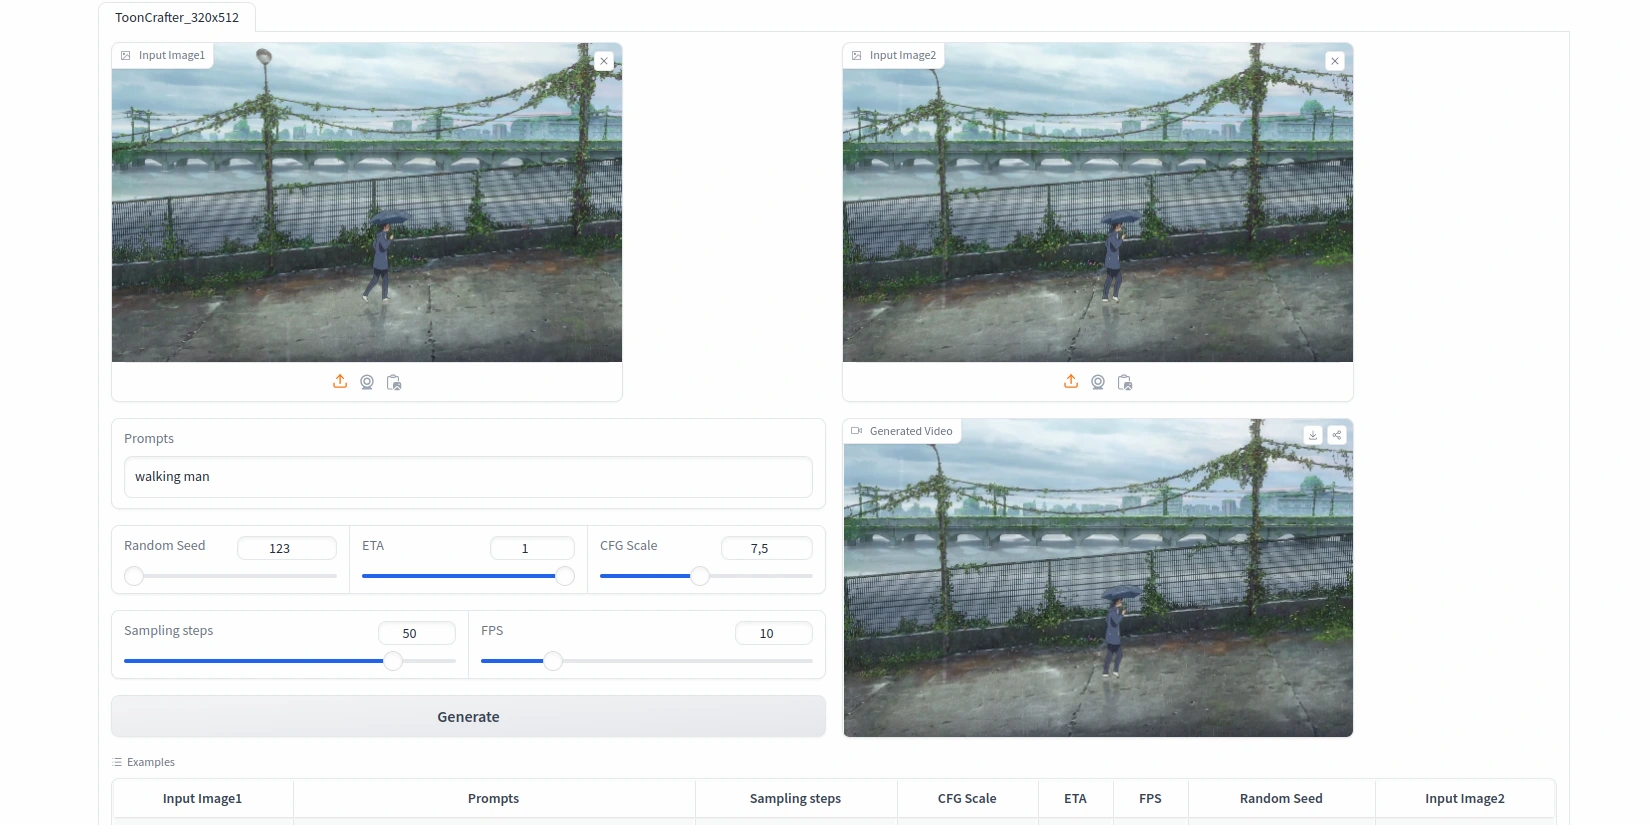Adjust the CFG Scale slider
This screenshot has height=825, width=1650.
(x=700, y=576)
